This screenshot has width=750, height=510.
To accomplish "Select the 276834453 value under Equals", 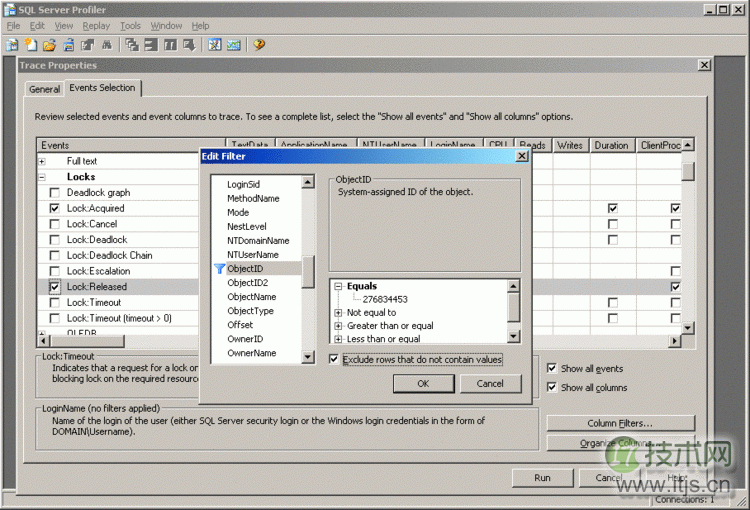I will coord(385,299).
